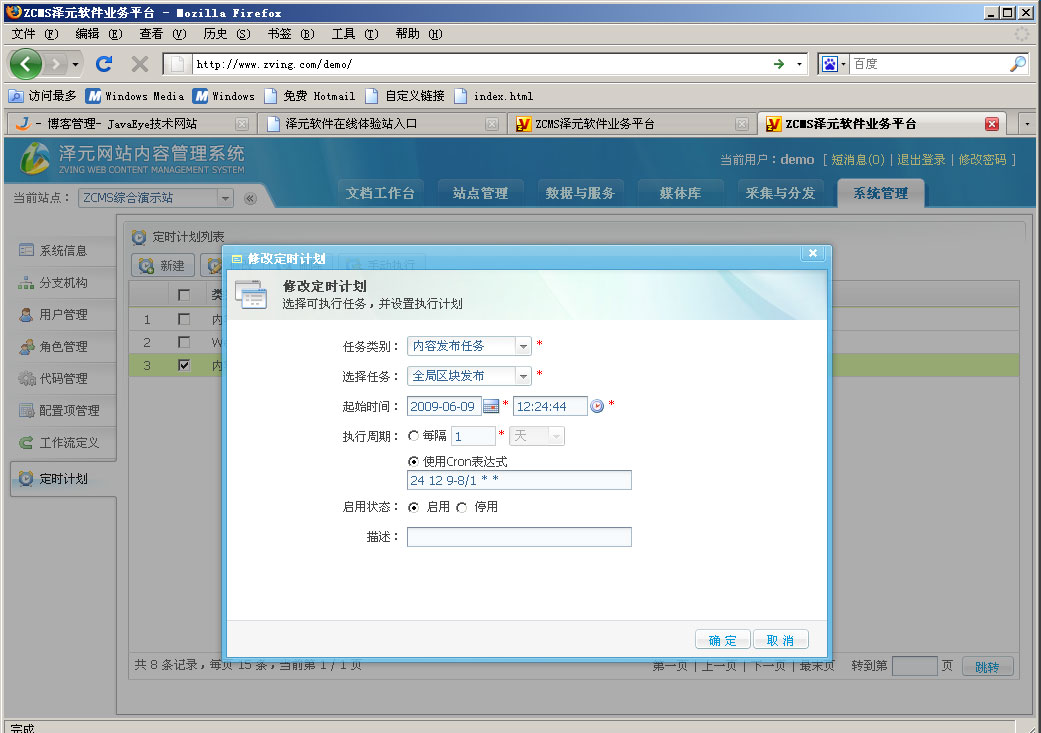Click the 修改密码 link
This screenshot has width=1041, height=733.
[982, 160]
